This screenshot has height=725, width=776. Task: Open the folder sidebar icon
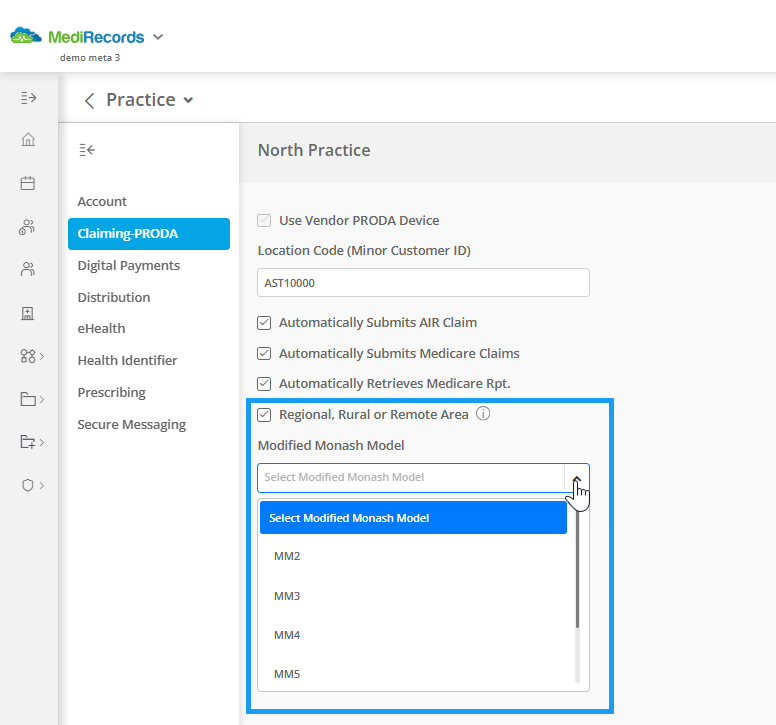point(28,399)
